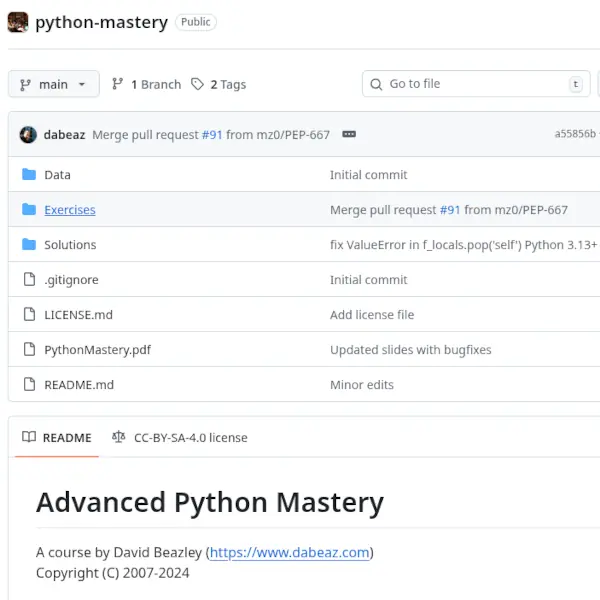Viewport: 600px width, 600px height.
Task: Focus the Go to file input field
Action: click(x=476, y=84)
